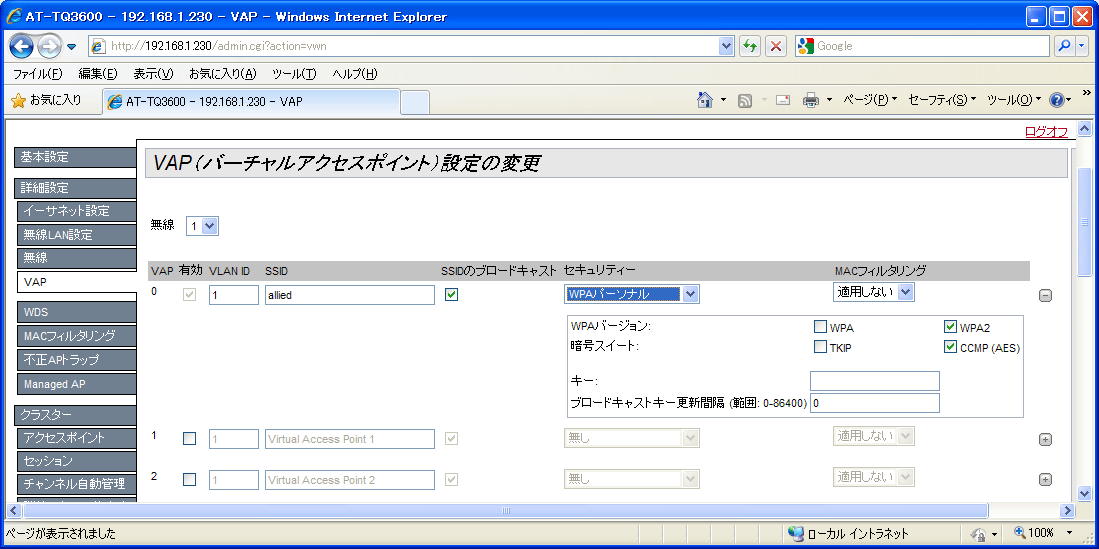
Task: Open MACフィルタリング in the sidebar
Action: (76, 336)
